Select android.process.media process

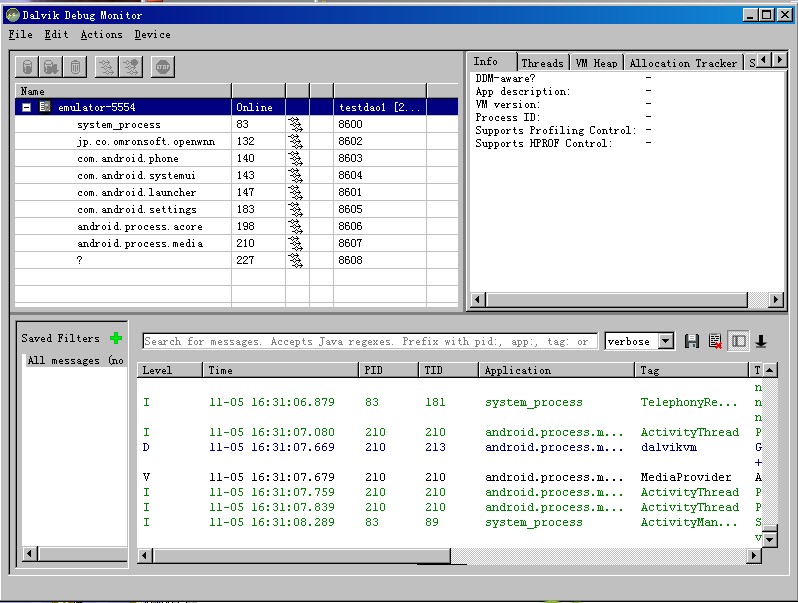coord(236,243)
